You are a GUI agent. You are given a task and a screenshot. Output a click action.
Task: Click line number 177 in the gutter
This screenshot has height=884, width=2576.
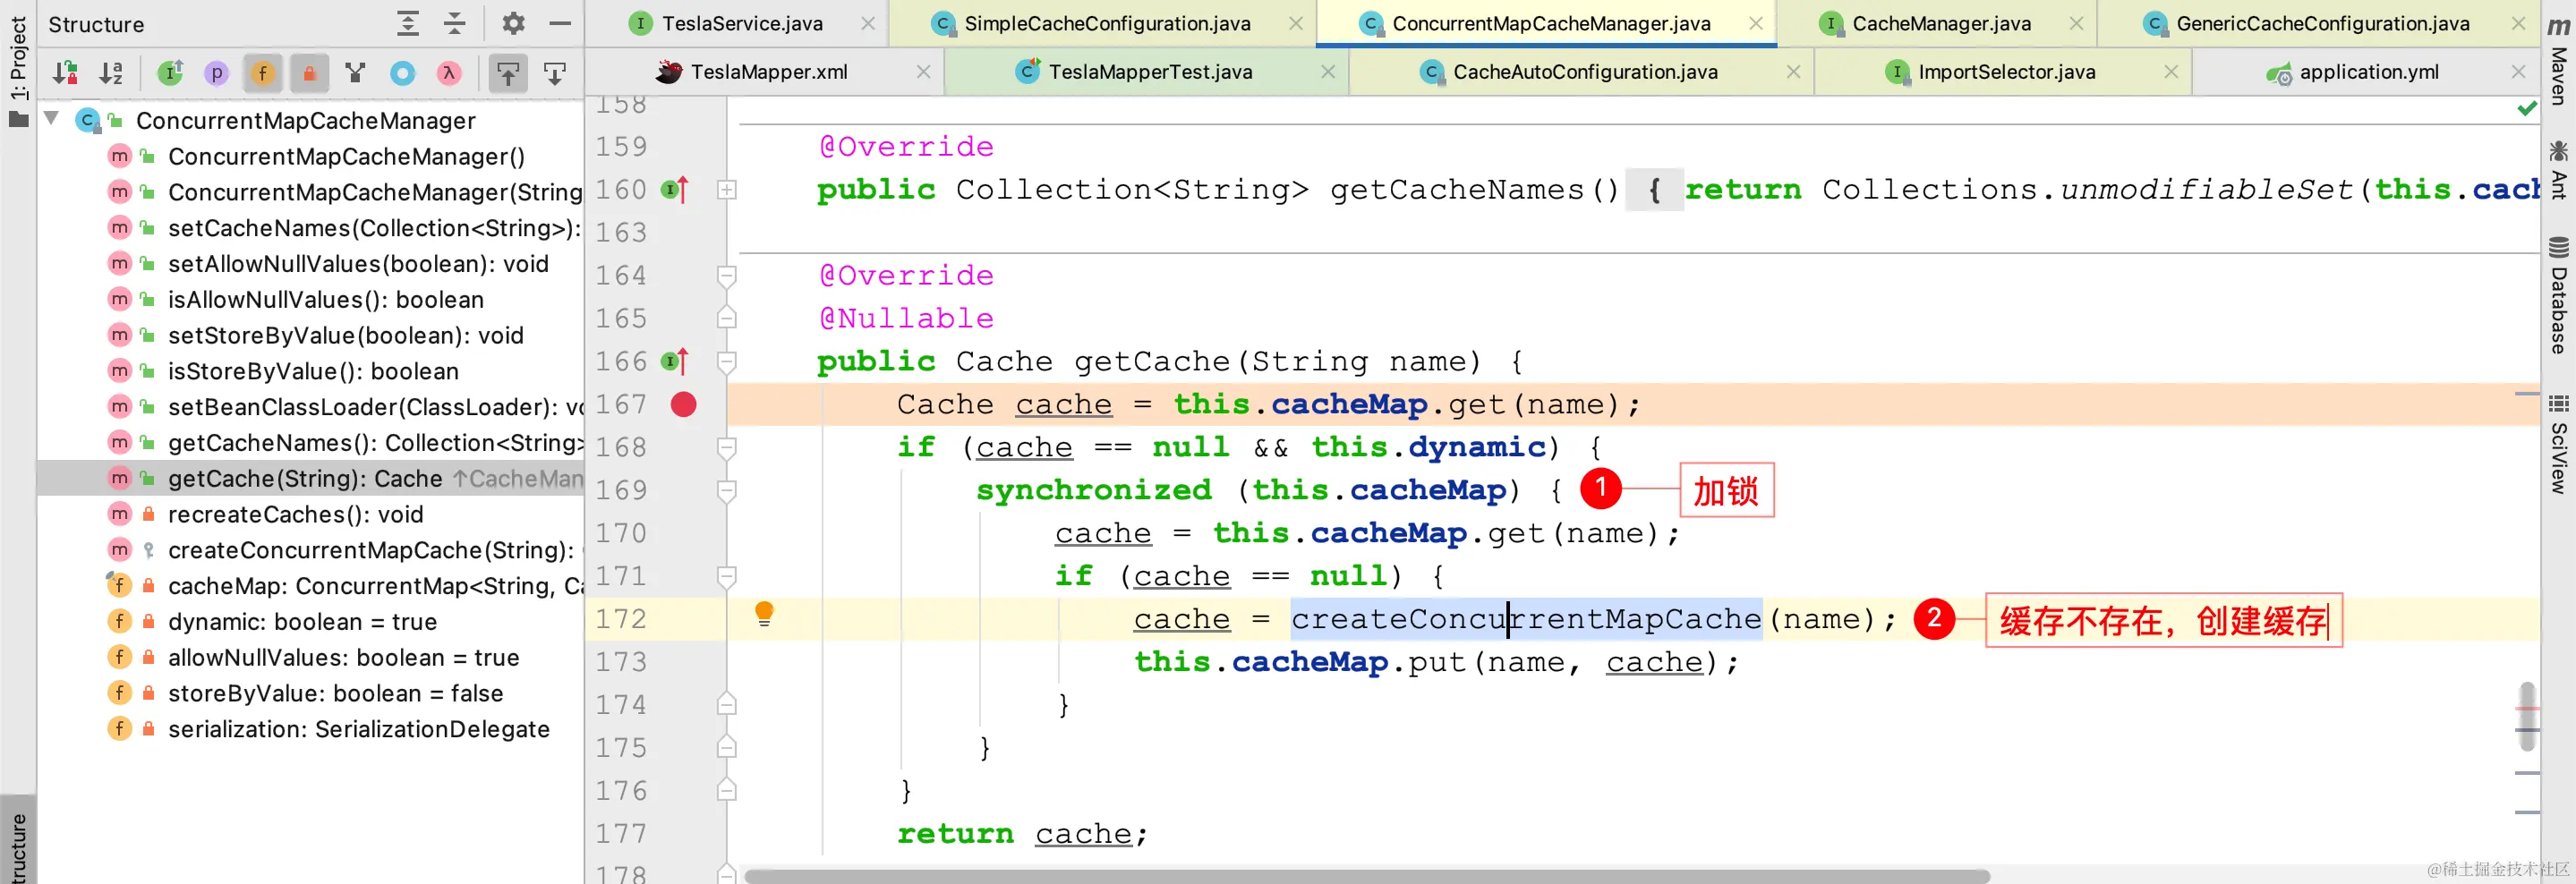click(x=621, y=834)
